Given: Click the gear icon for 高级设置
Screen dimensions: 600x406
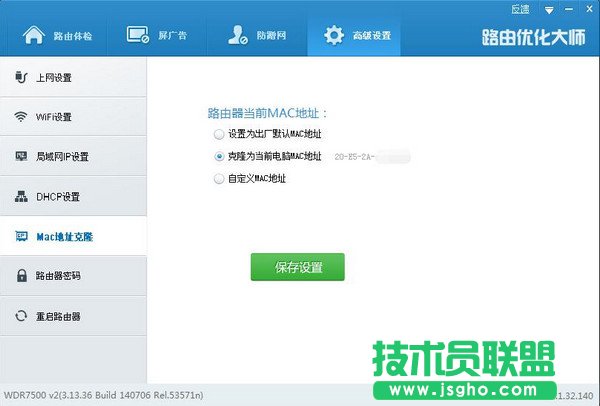Looking at the screenshot, I should pyautogui.click(x=334, y=36).
